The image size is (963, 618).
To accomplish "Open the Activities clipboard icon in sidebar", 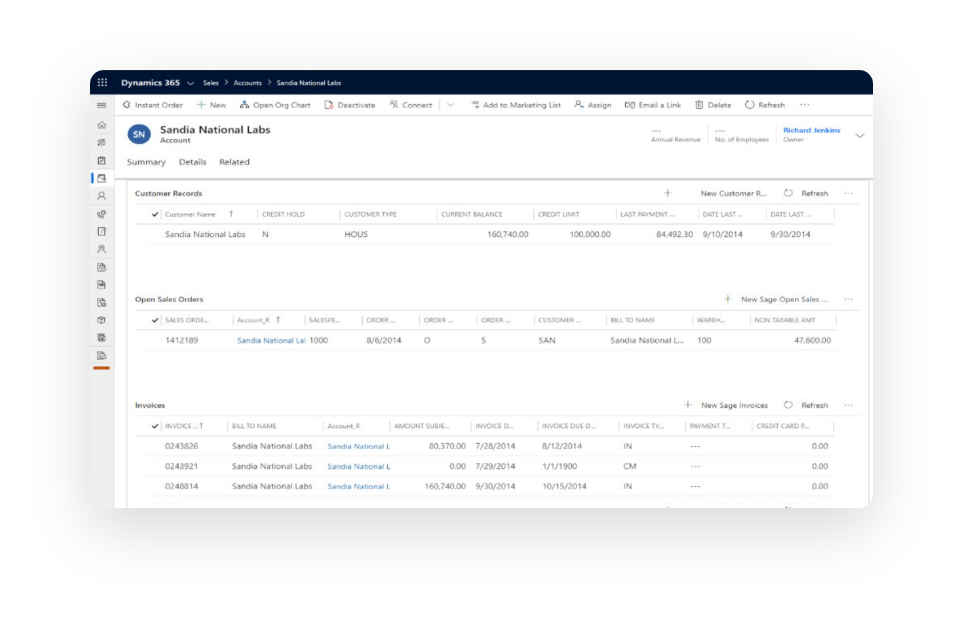I will click(x=102, y=160).
